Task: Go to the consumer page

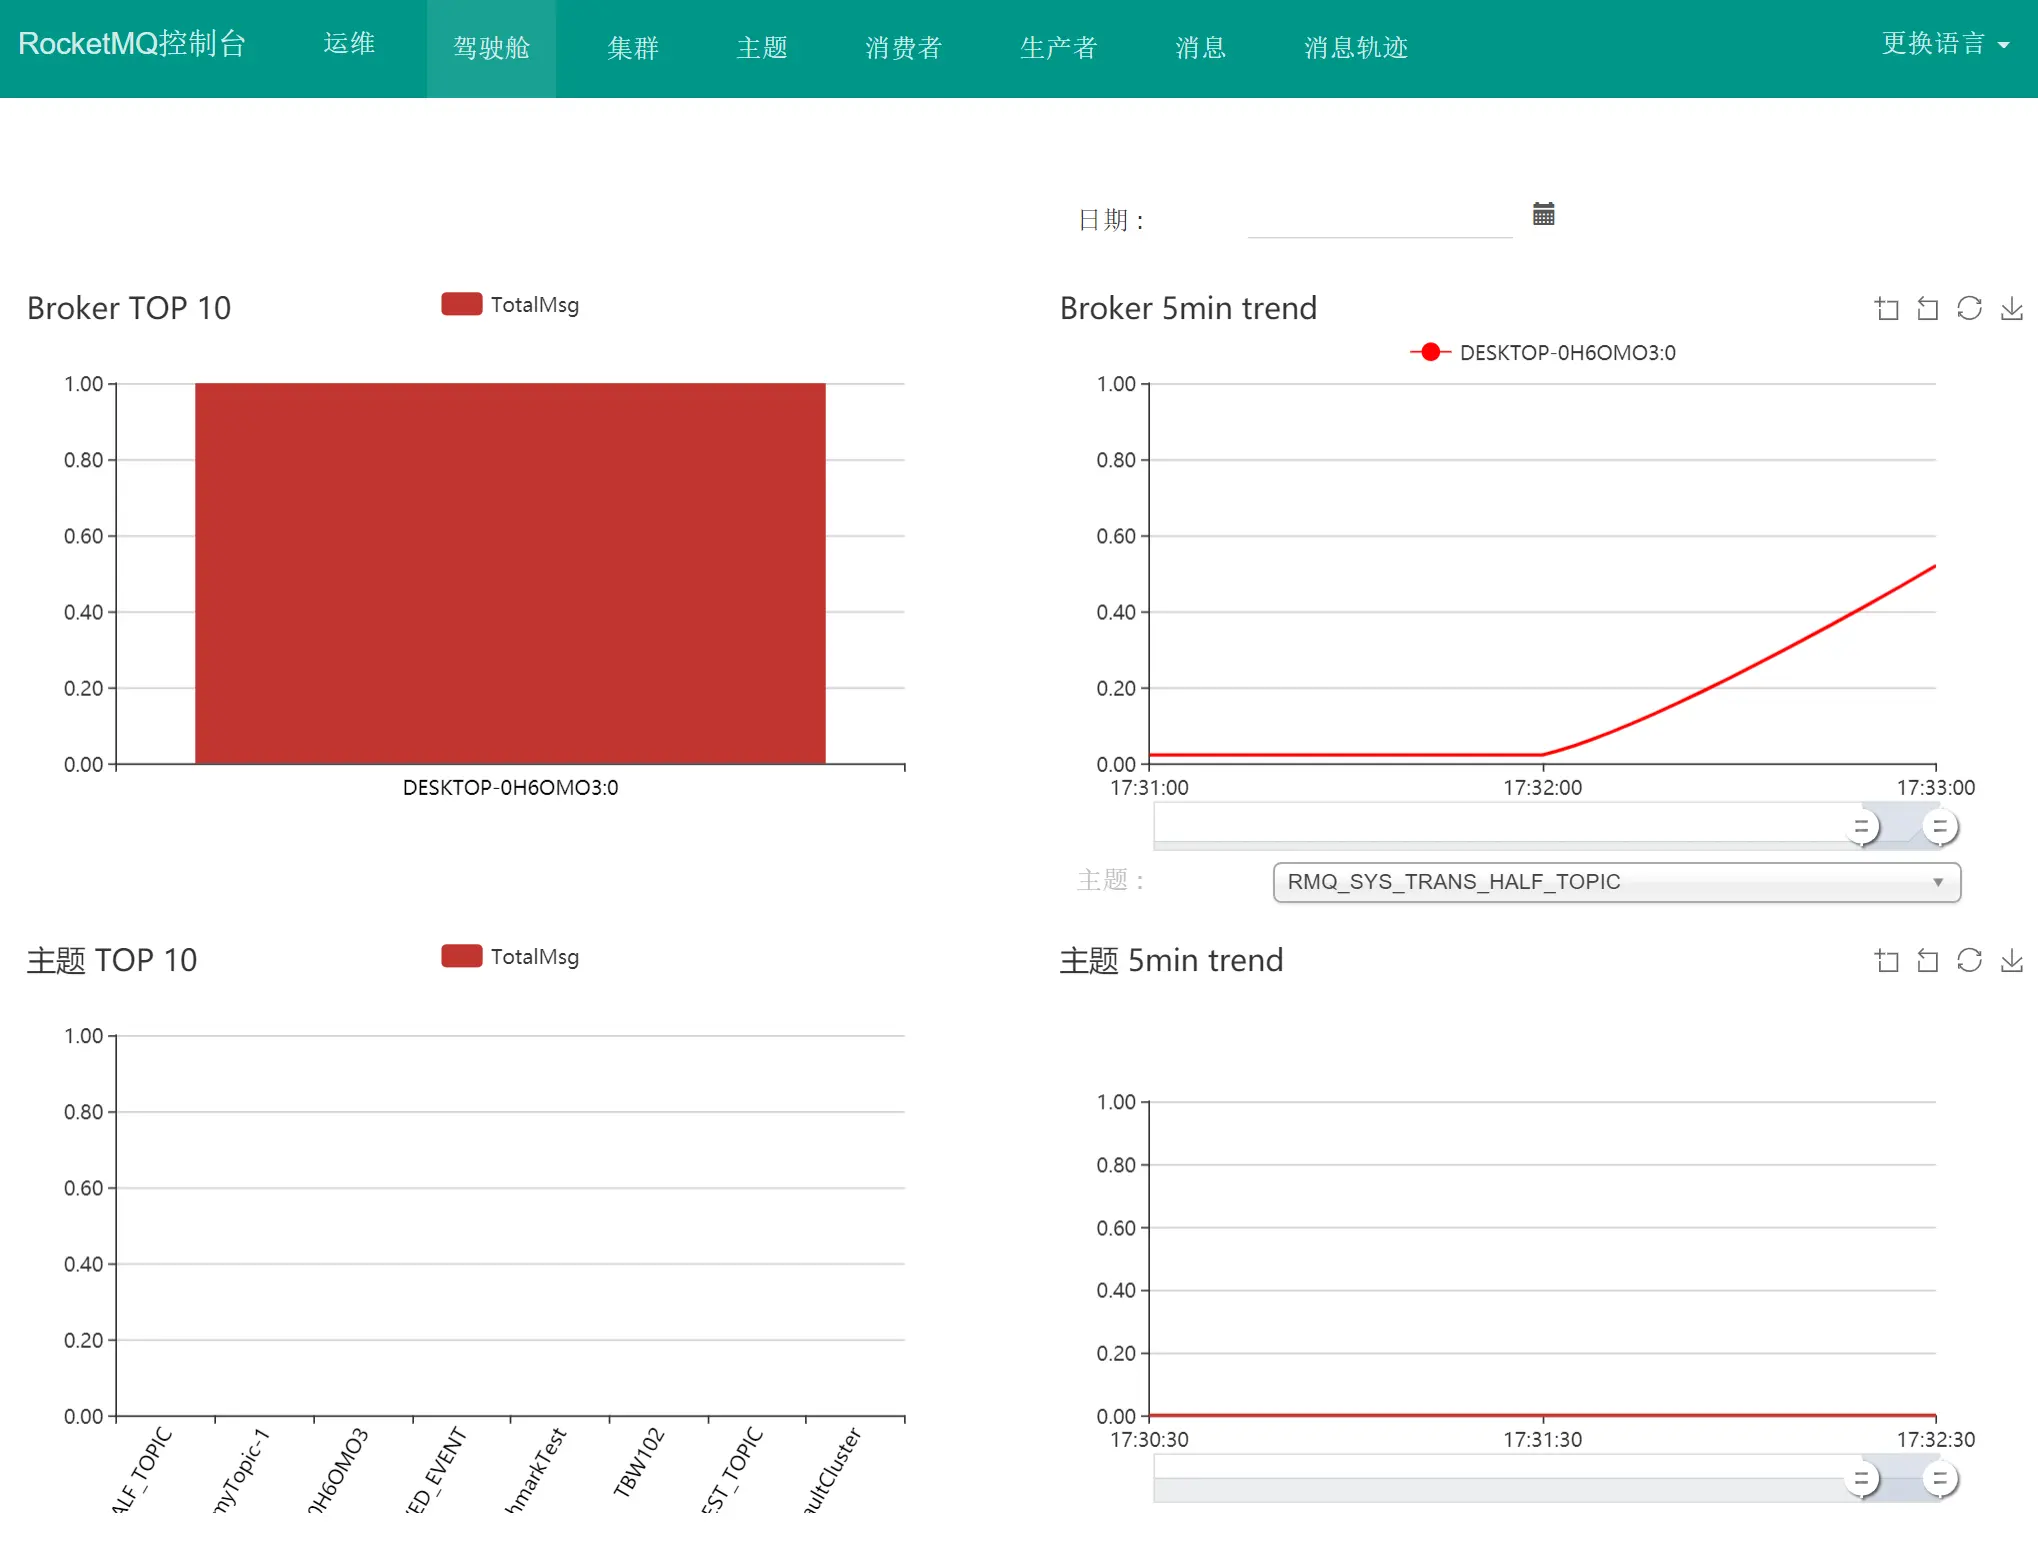Action: pyautogui.click(x=903, y=48)
